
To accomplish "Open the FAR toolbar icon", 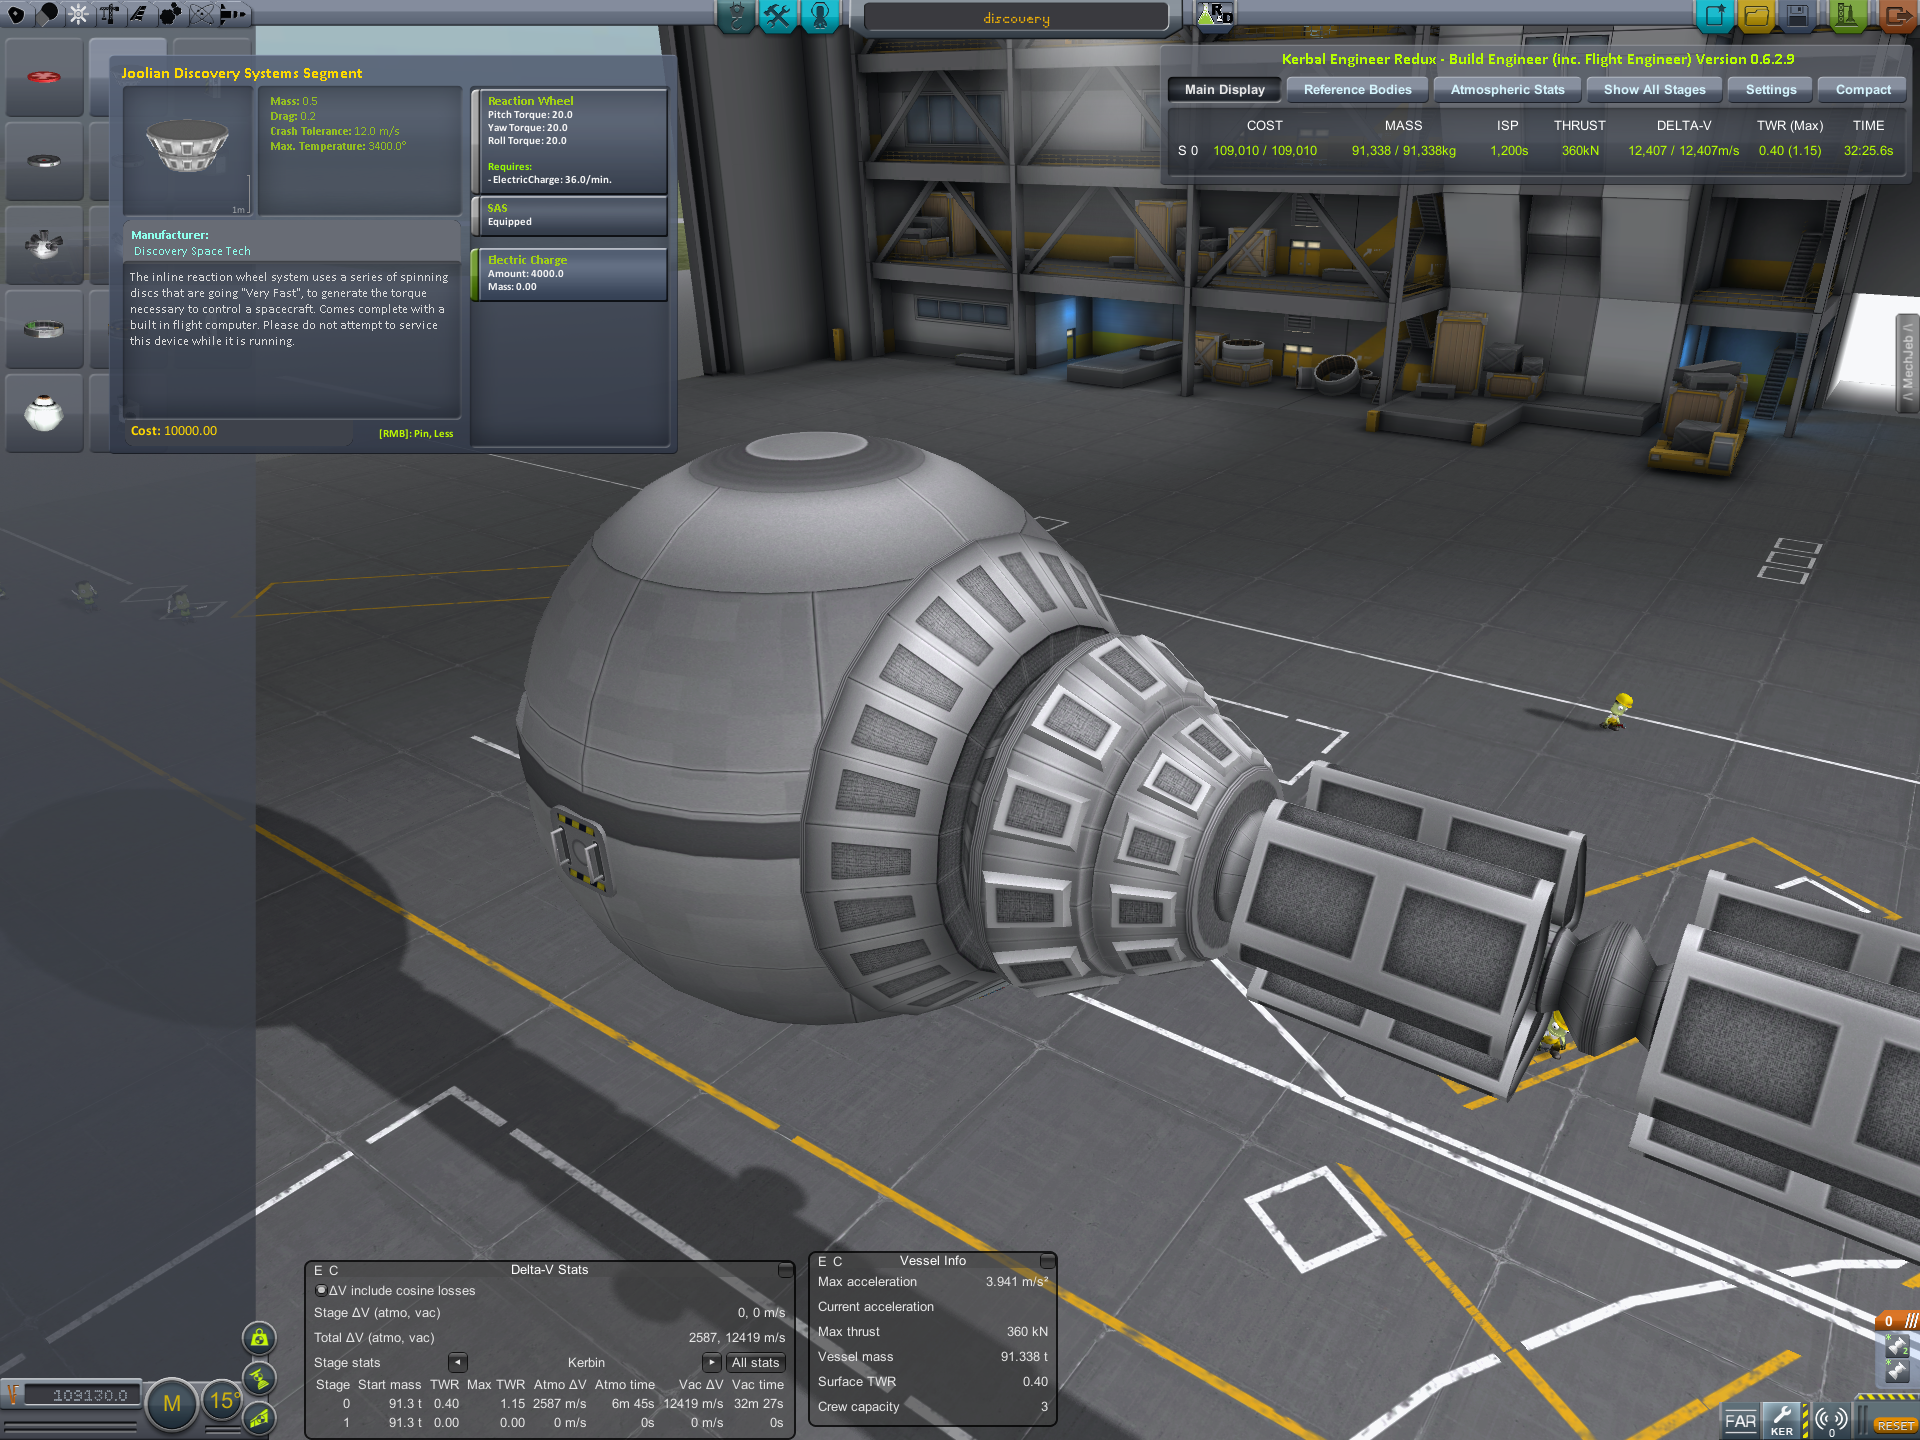I will [x=1740, y=1420].
